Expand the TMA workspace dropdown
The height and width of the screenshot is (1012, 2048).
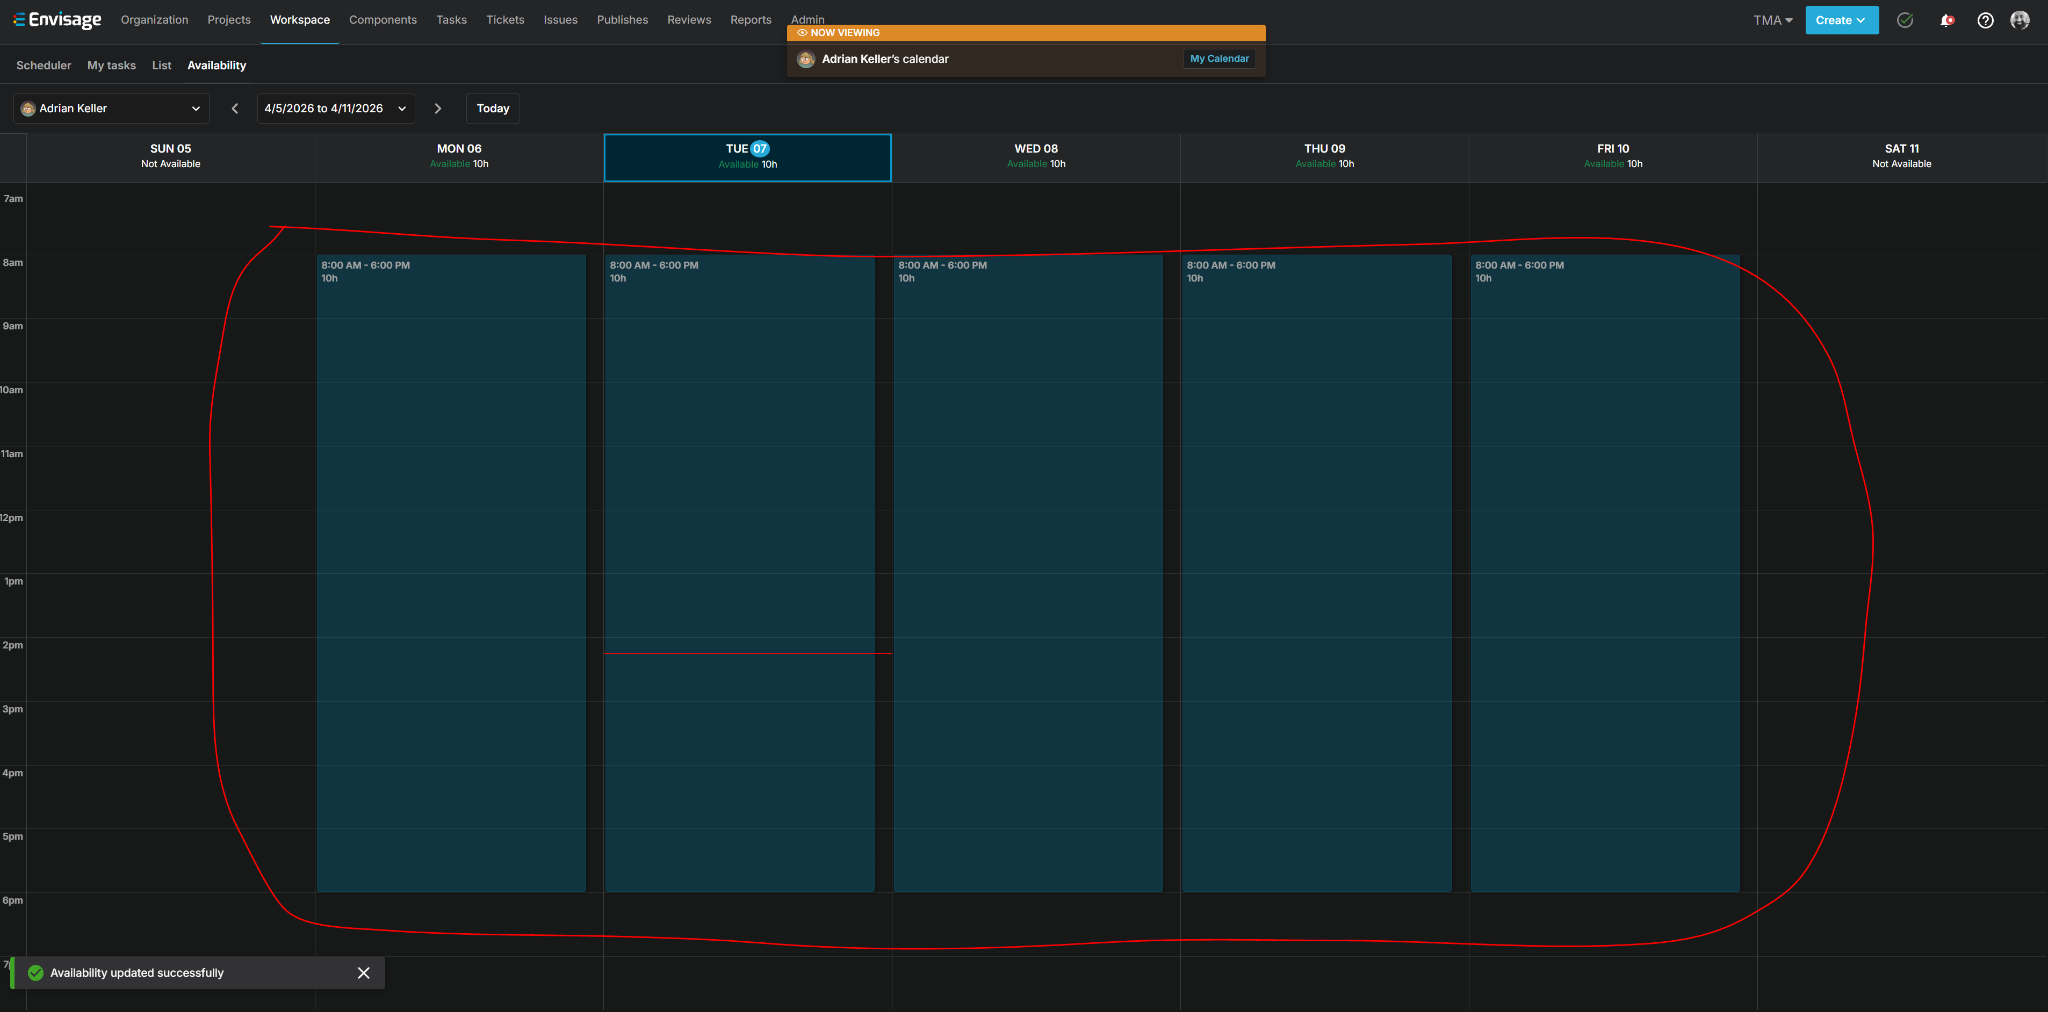click(1773, 20)
